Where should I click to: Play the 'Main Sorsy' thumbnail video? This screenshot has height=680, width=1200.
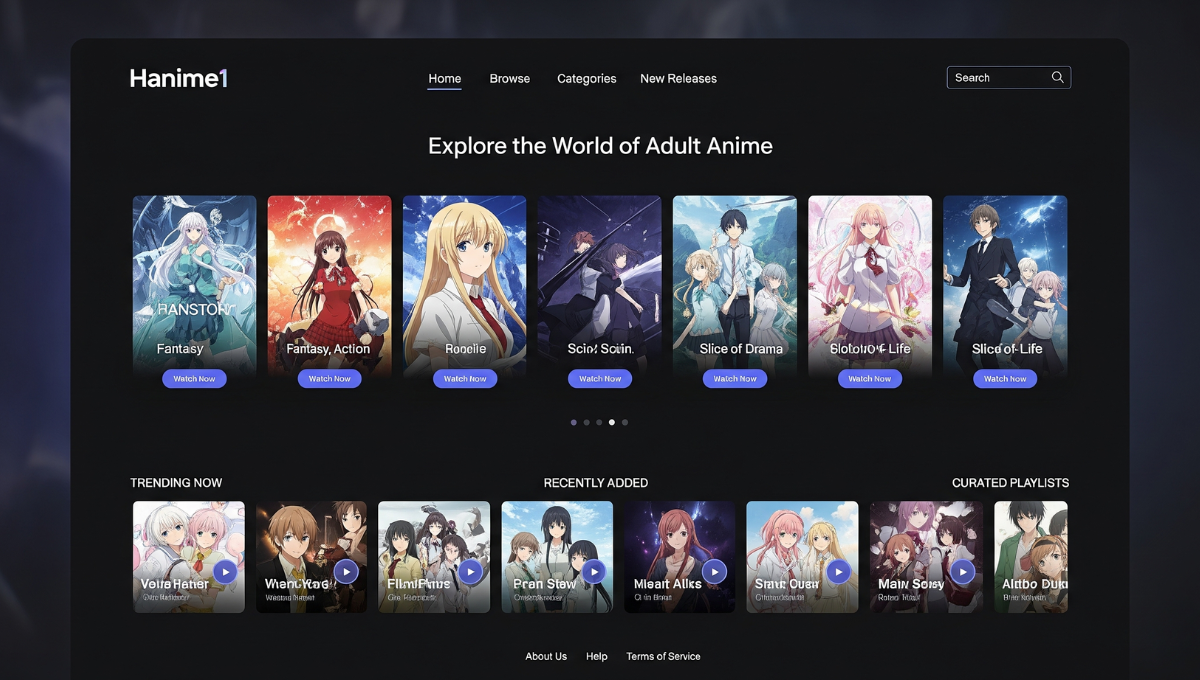(962, 571)
